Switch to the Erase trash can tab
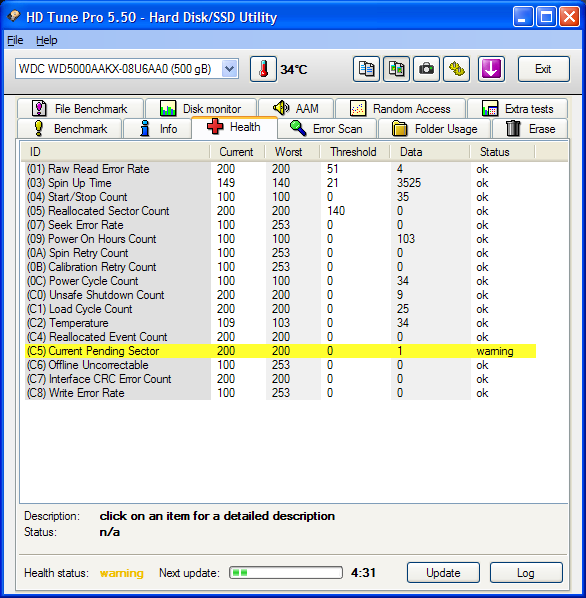This screenshot has height=598, width=586. tap(530, 129)
